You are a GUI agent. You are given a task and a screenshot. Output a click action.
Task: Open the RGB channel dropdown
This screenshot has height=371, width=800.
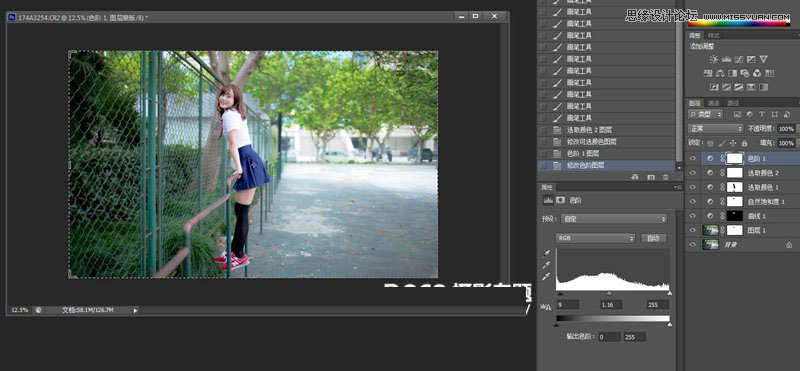[x=595, y=238]
